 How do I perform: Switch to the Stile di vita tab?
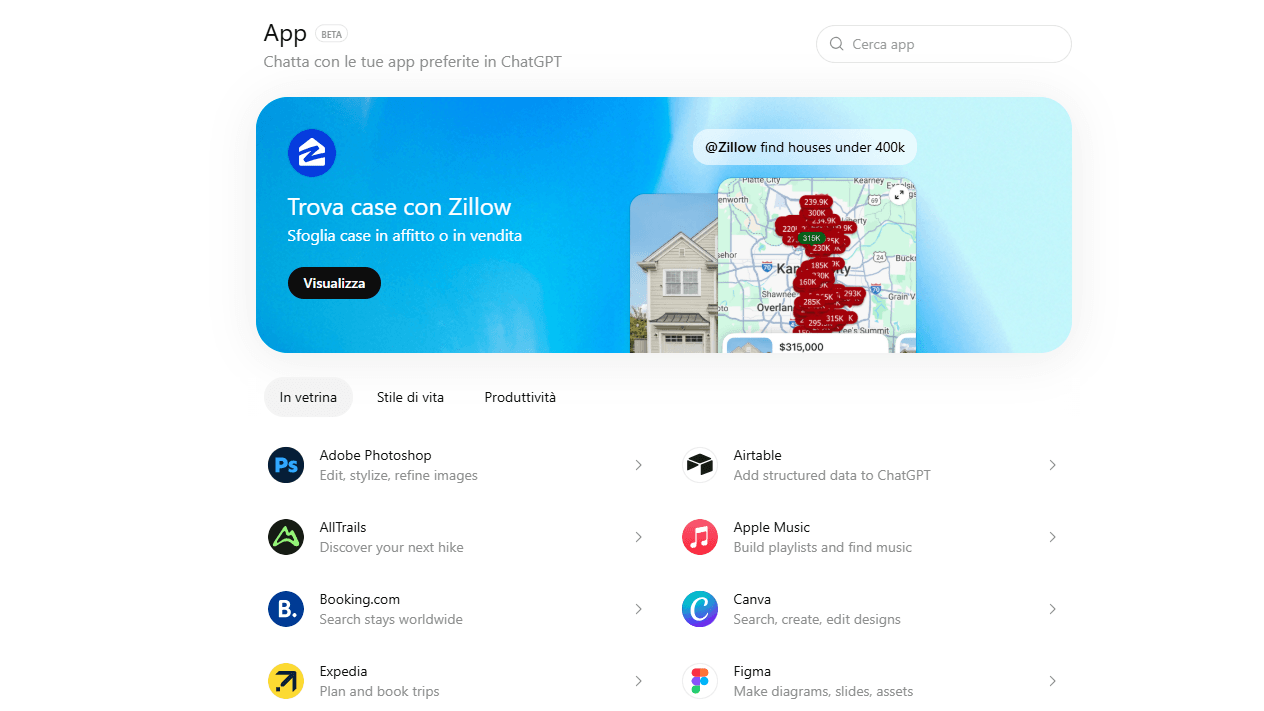coord(410,397)
